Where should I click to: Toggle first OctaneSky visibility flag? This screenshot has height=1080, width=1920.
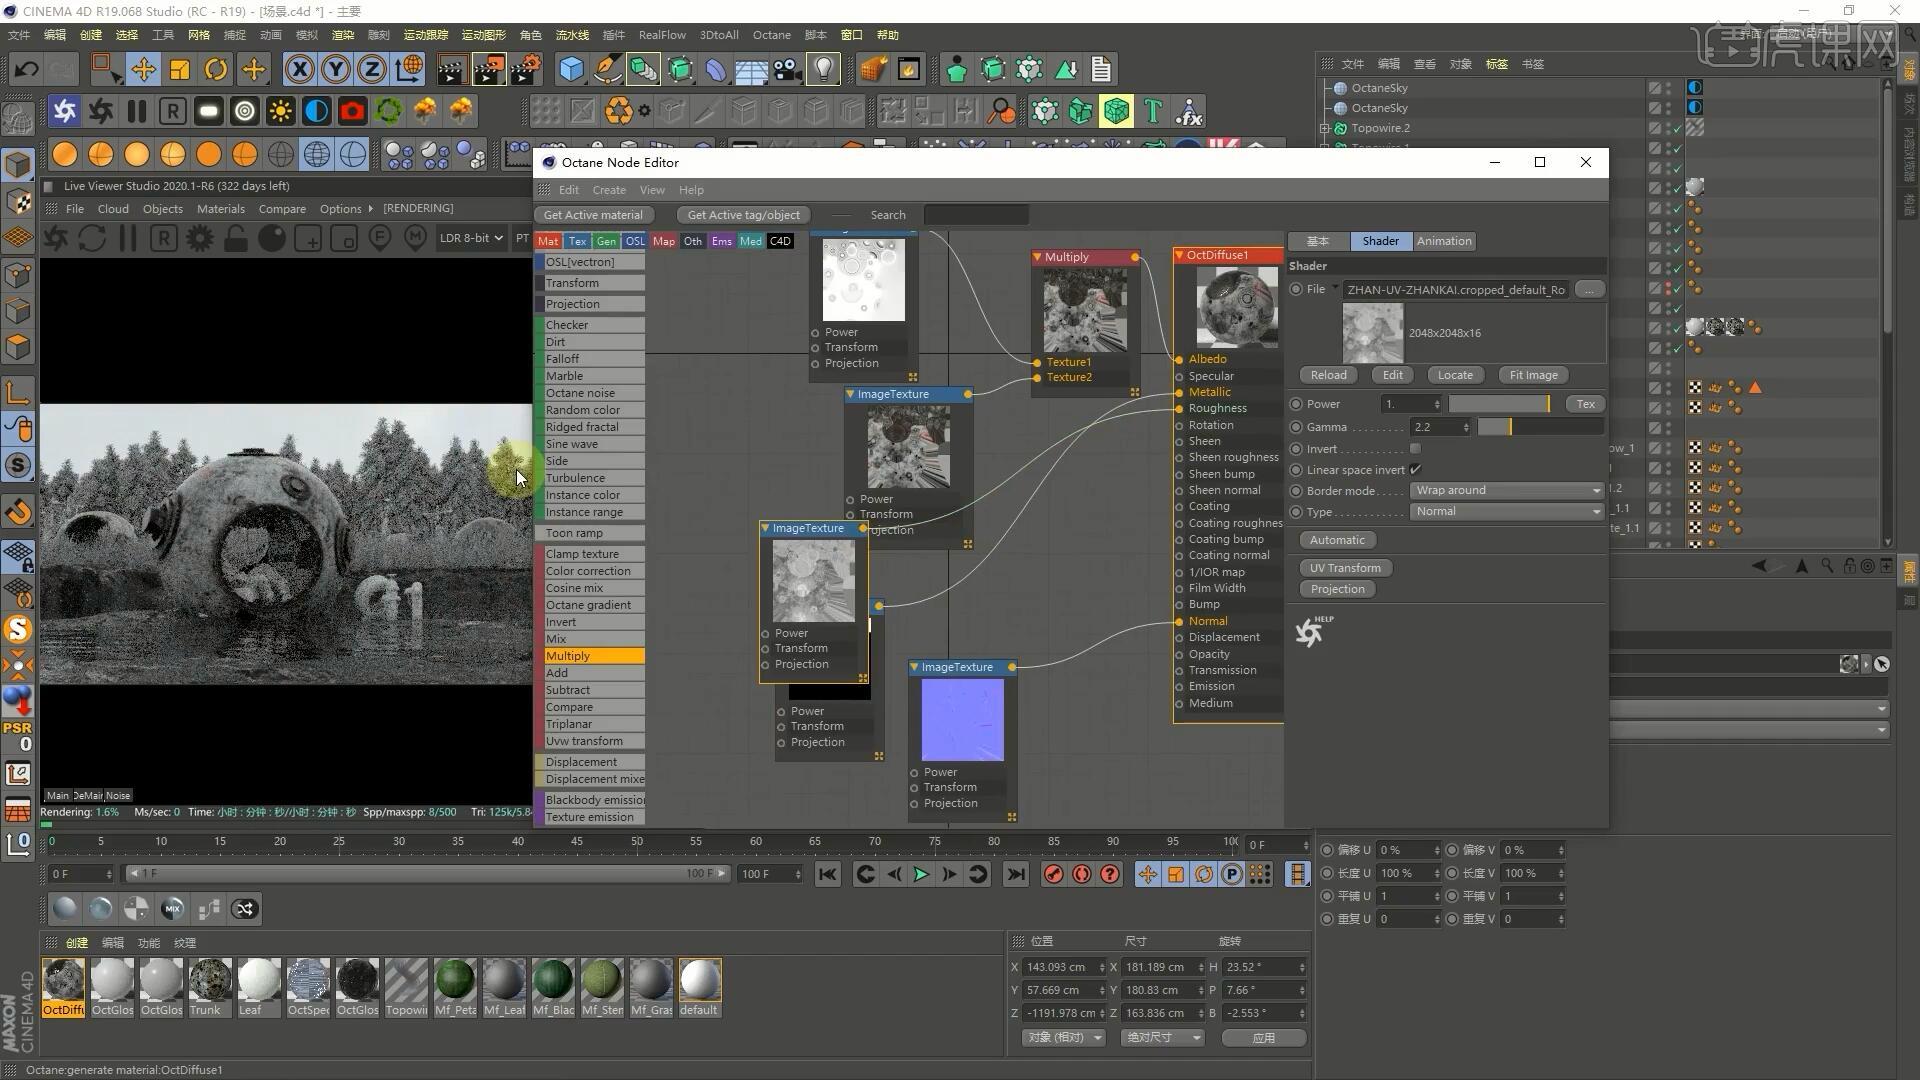click(x=1668, y=88)
